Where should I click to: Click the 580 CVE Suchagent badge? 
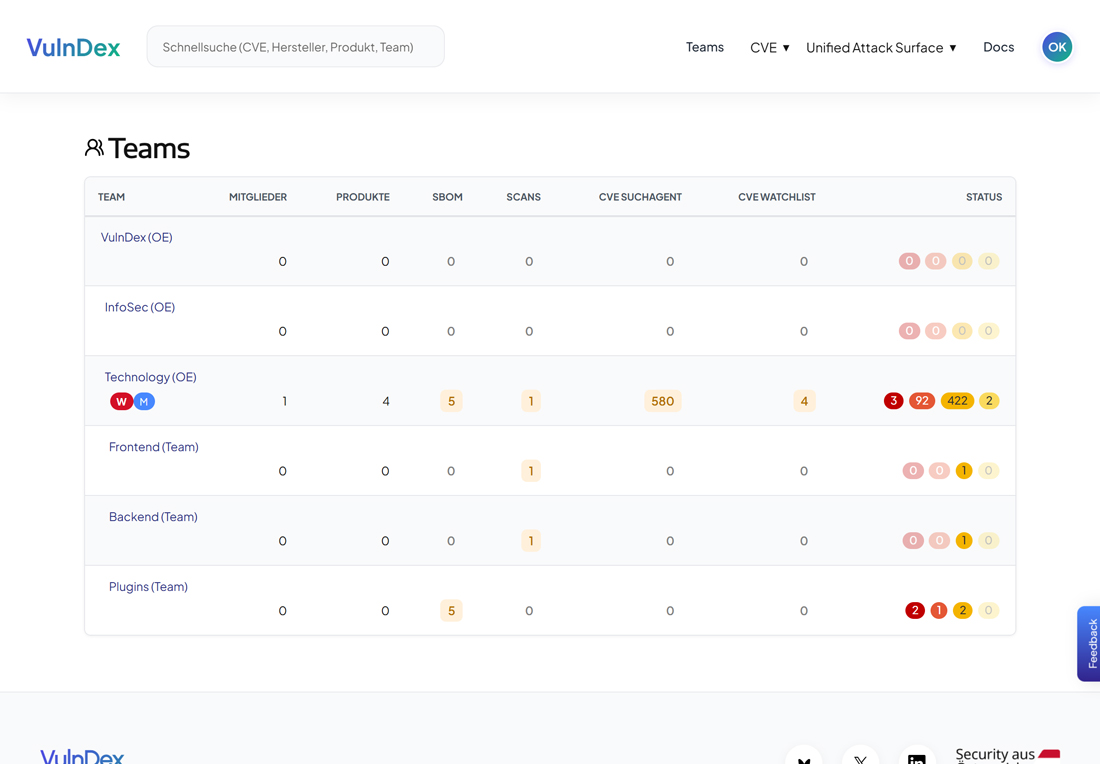662,401
